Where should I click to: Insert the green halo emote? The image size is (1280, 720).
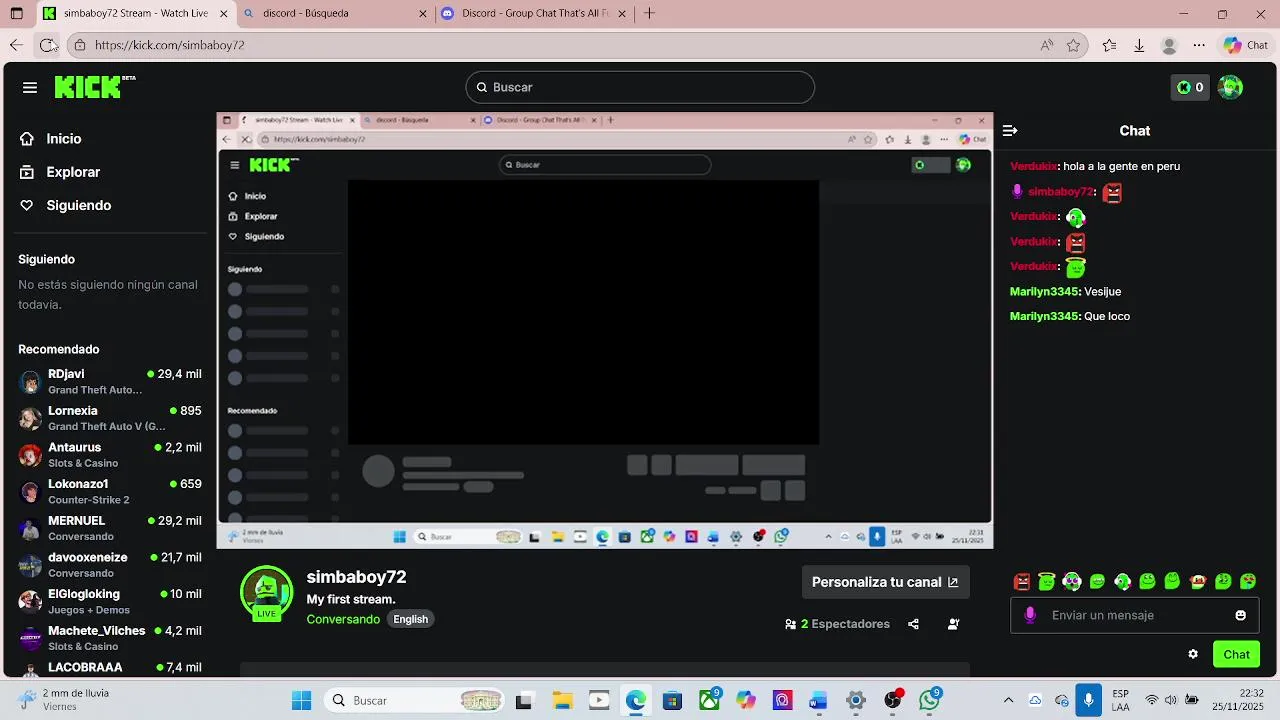click(1047, 581)
